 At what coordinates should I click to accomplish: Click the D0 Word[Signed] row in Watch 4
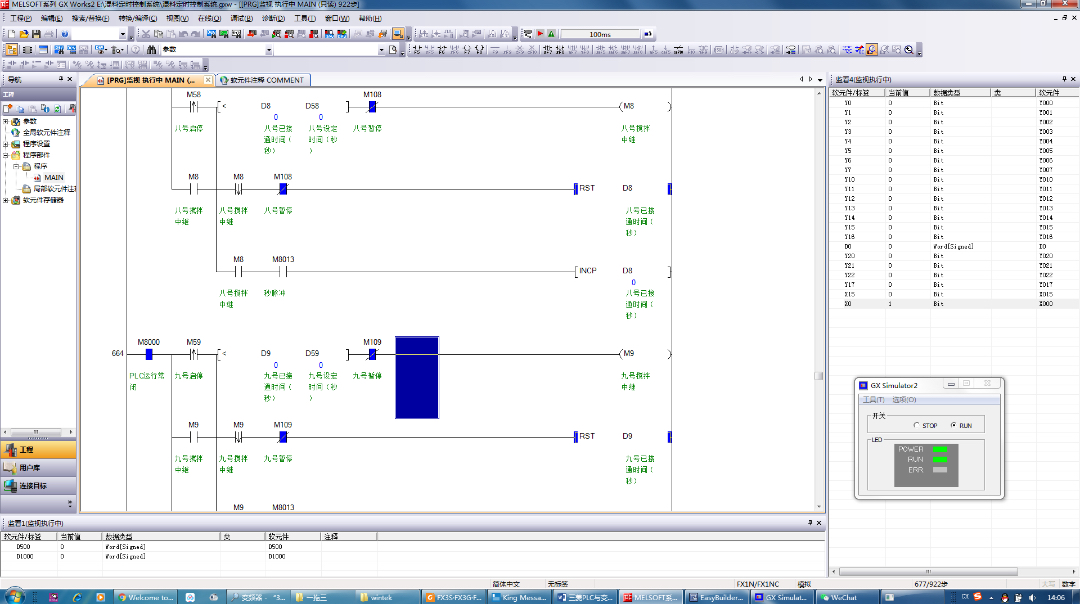(x=955, y=247)
